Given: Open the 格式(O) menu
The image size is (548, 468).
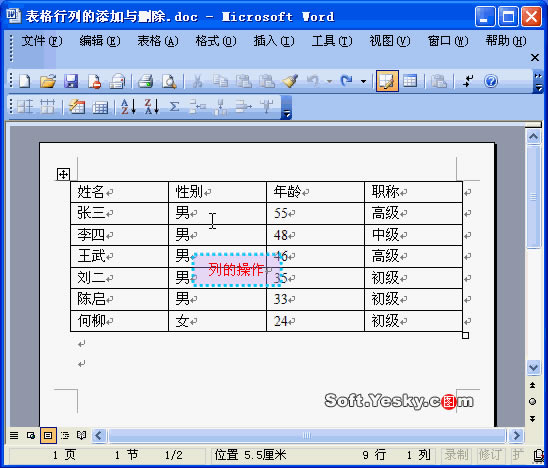Looking at the screenshot, I should [x=216, y=41].
